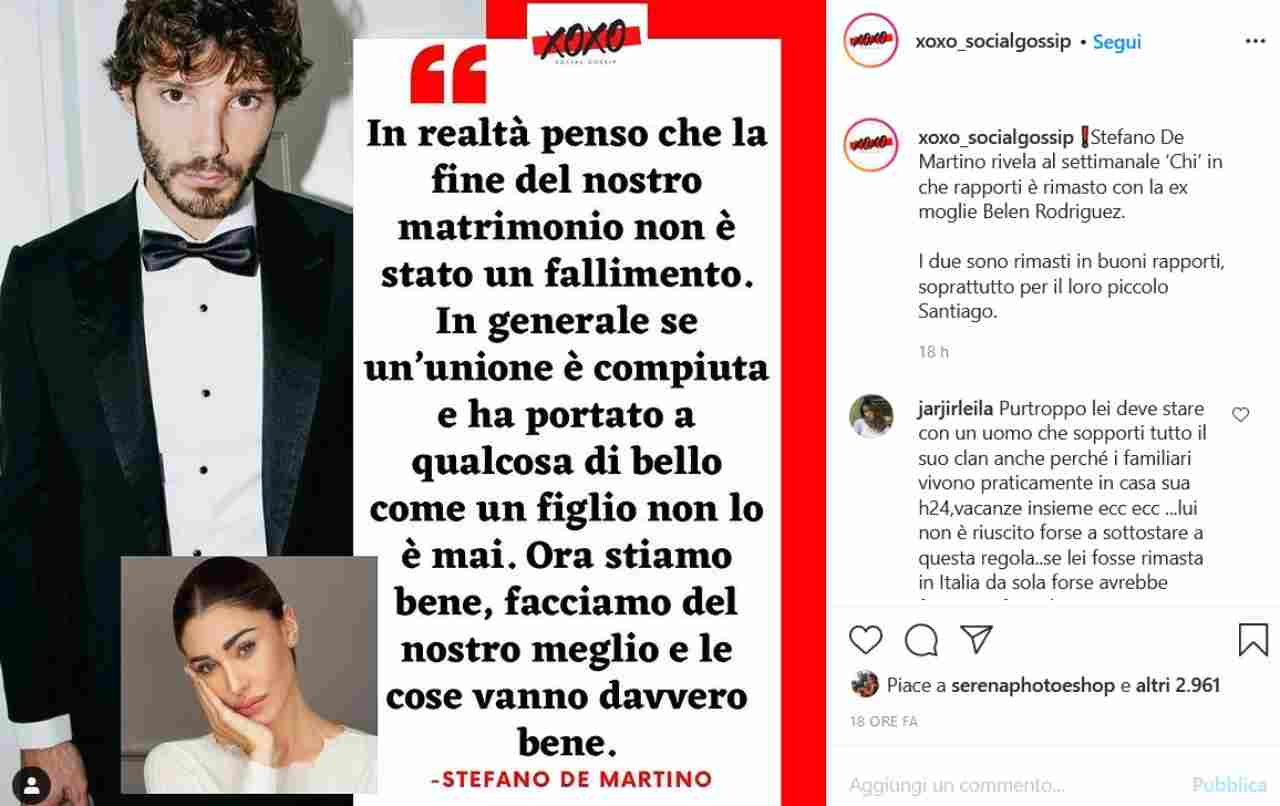Open the three-dots more options menu
Viewport: 1280px width, 806px height.
[1255, 42]
